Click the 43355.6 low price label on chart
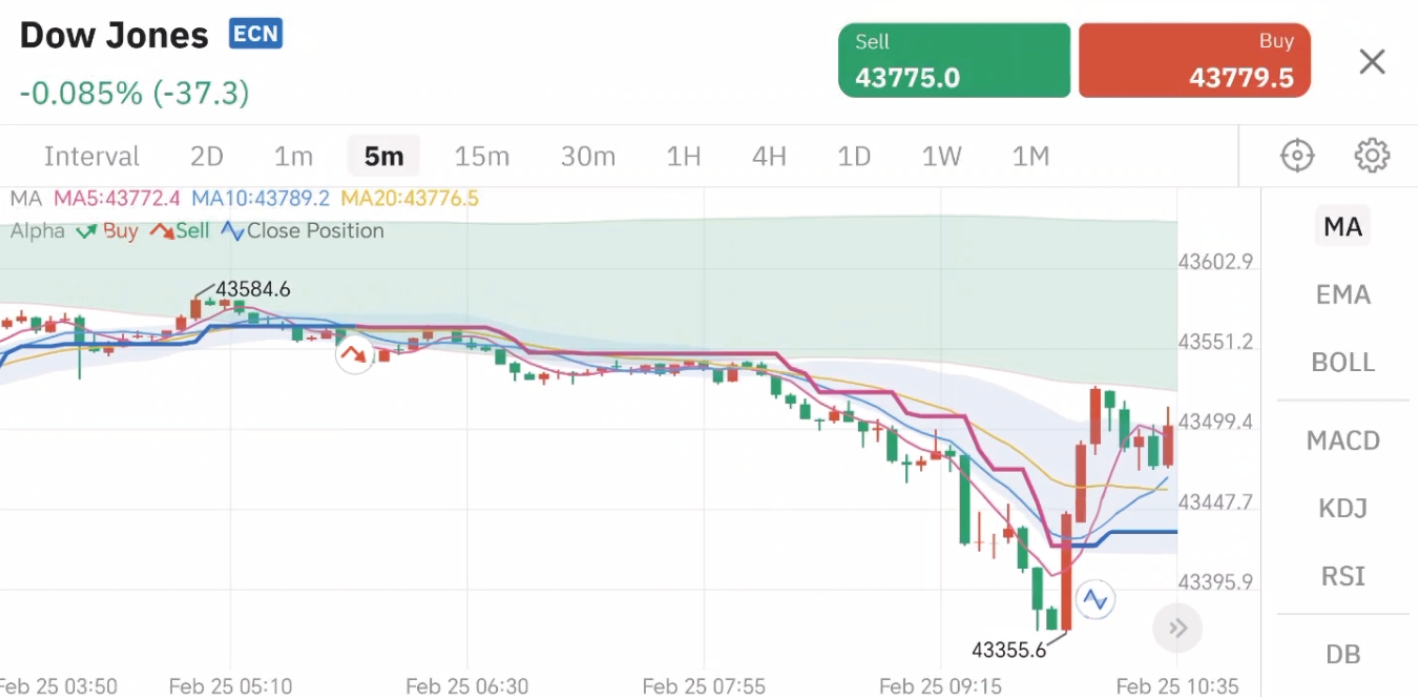Screen dimensions: 1418x697 (1009, 649)
